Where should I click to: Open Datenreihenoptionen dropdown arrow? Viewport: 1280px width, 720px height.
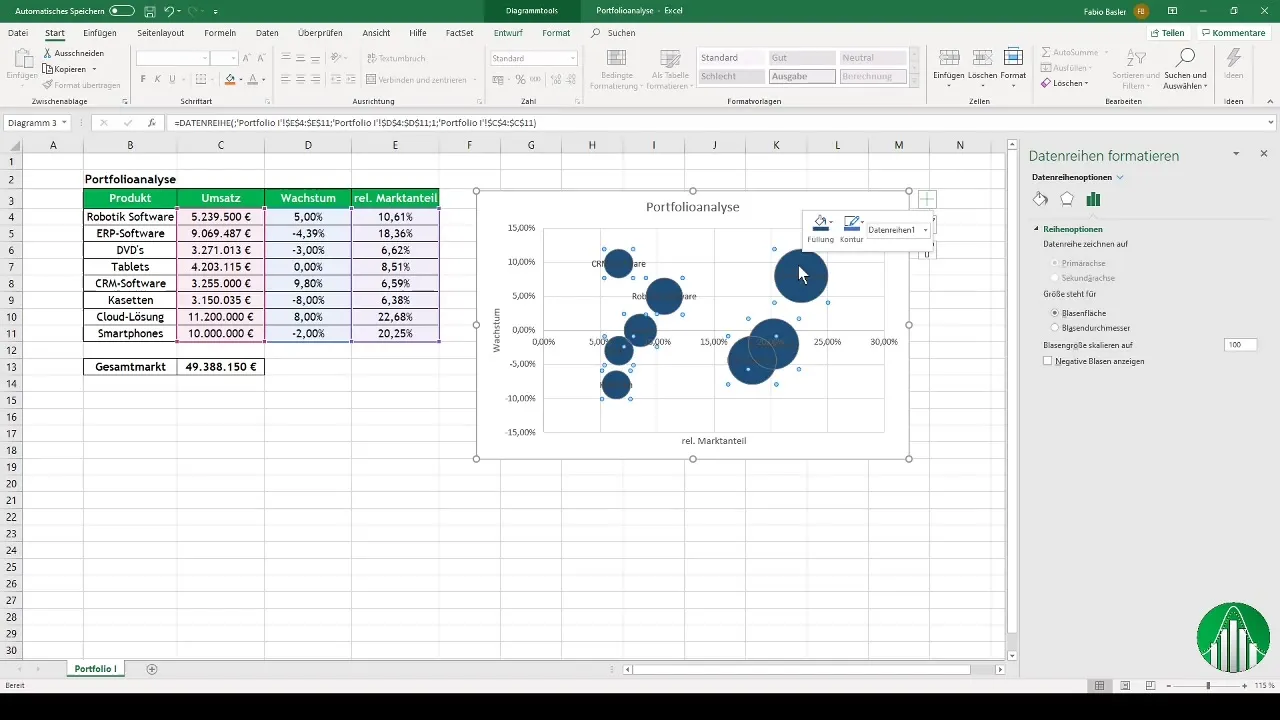click(1120, 177)
